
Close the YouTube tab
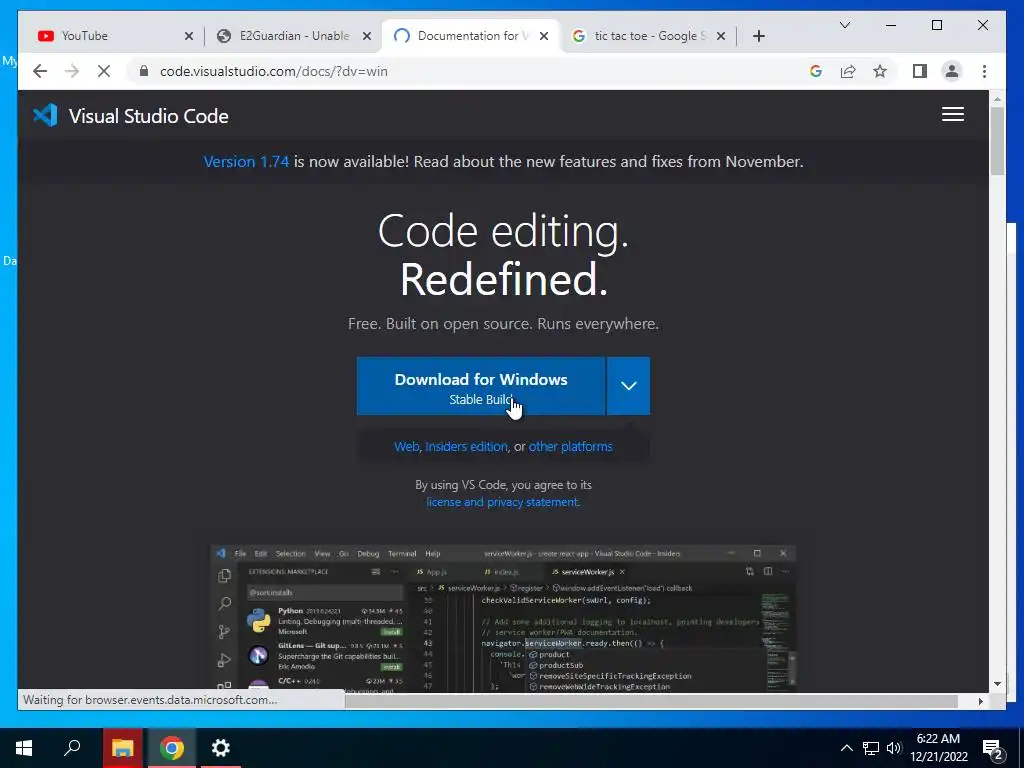pyautogui.click(x=189, y=36)
